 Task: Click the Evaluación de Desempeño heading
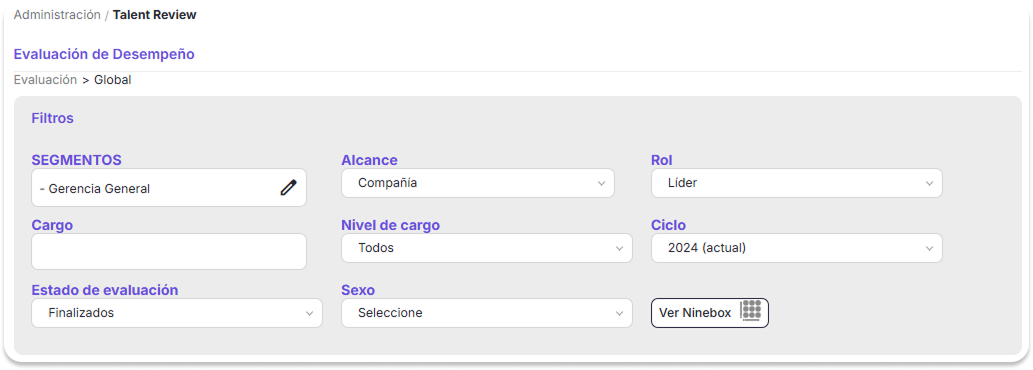point(104,54)
